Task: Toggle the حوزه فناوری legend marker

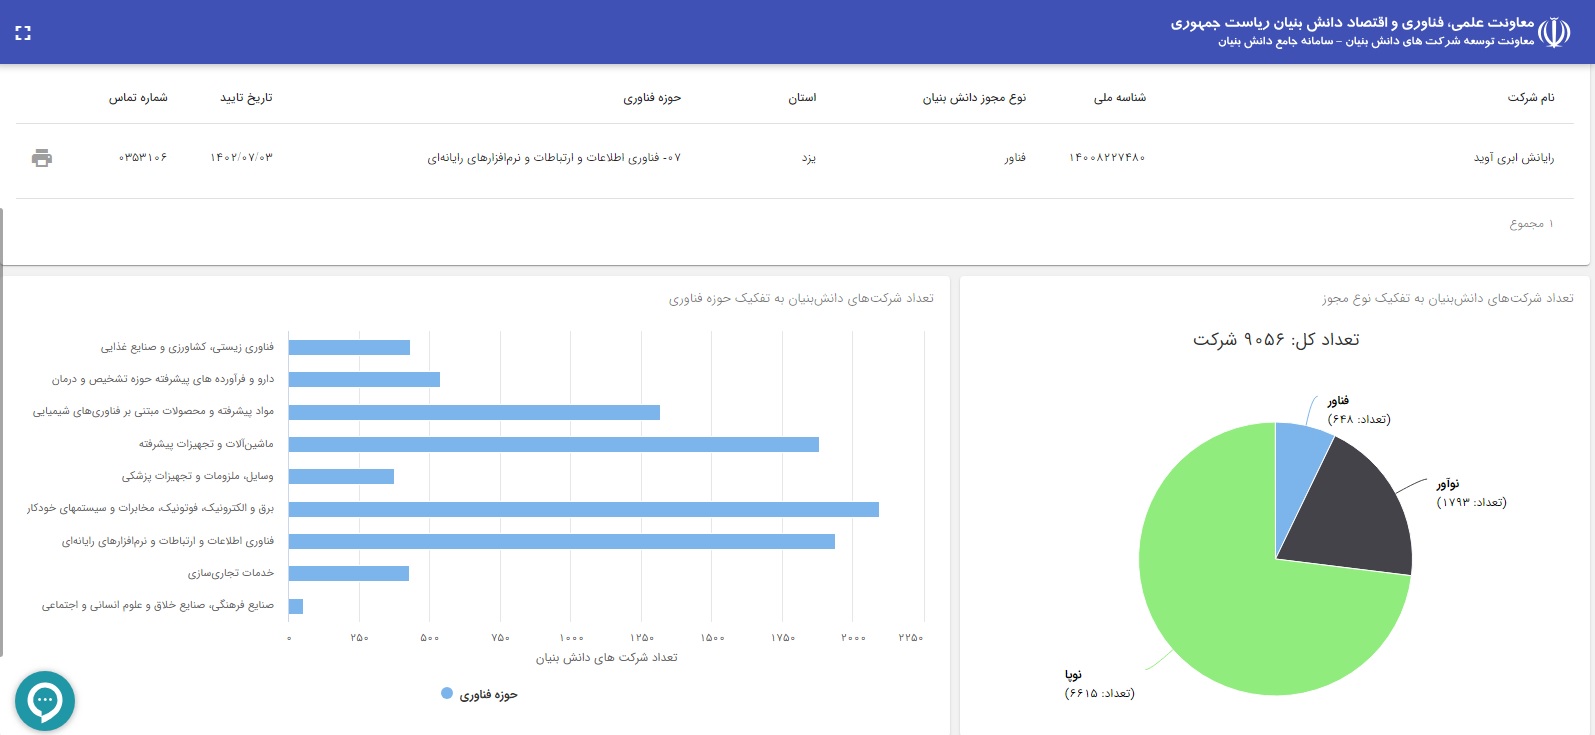Action: pos(447,693)
